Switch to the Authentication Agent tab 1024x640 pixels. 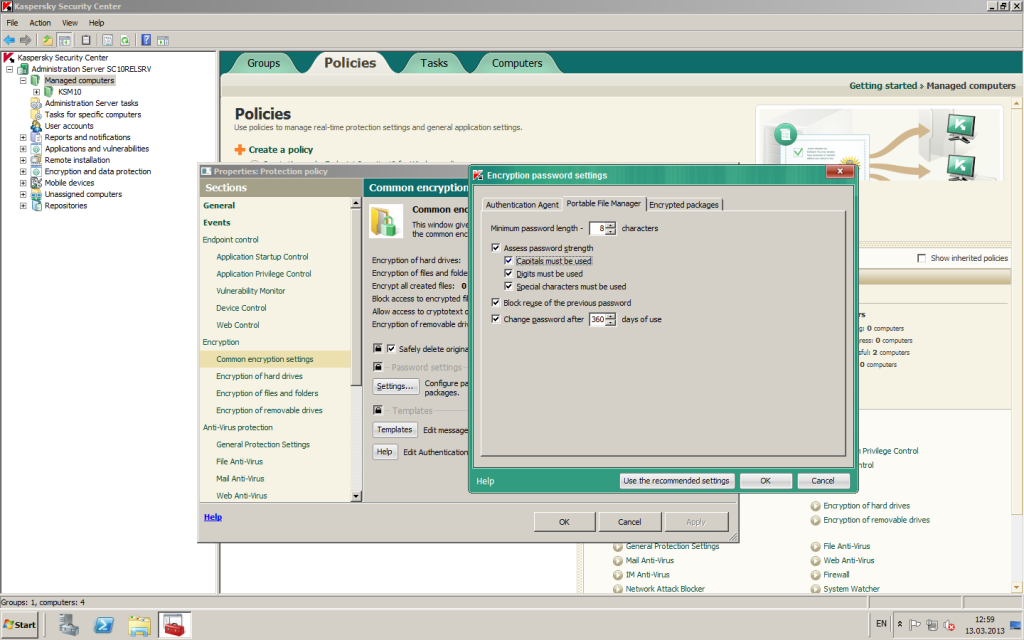(x=522, y=204)
